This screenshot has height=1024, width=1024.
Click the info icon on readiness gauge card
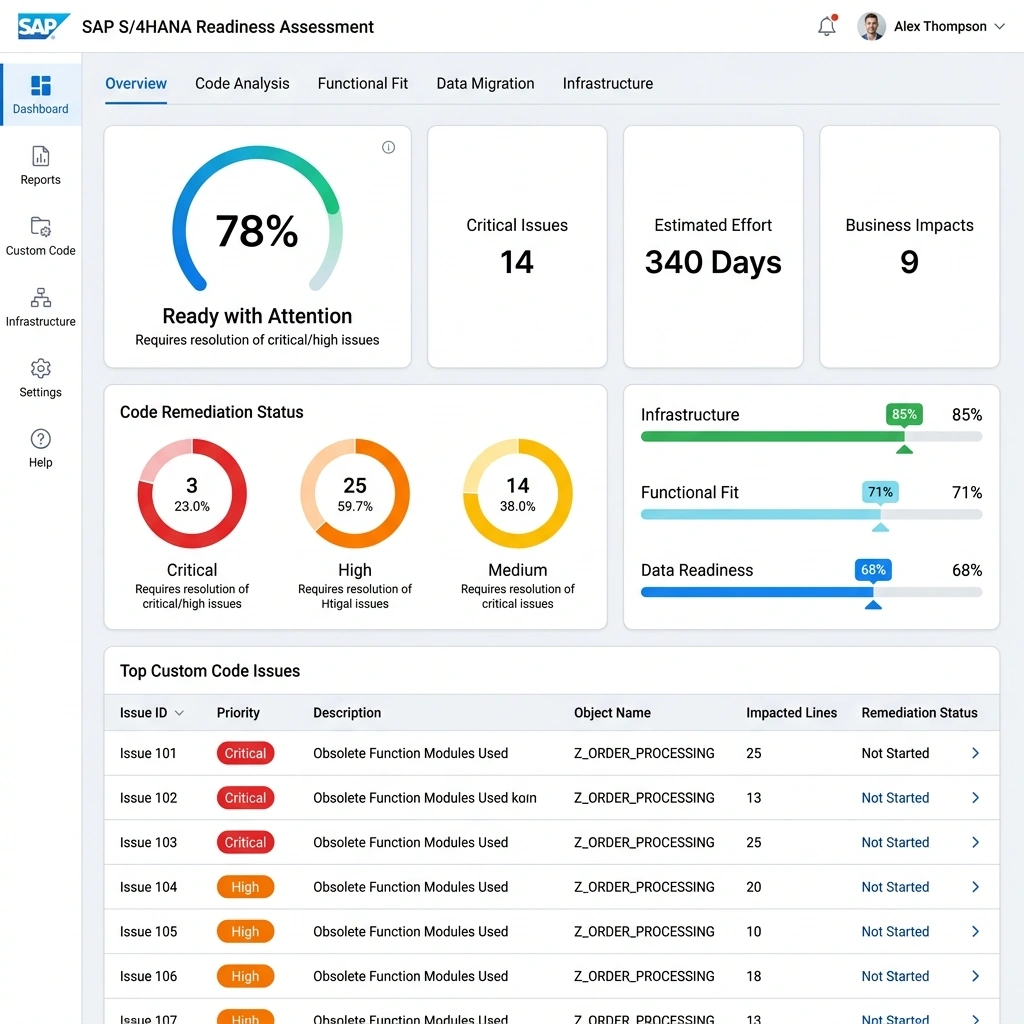388,148
